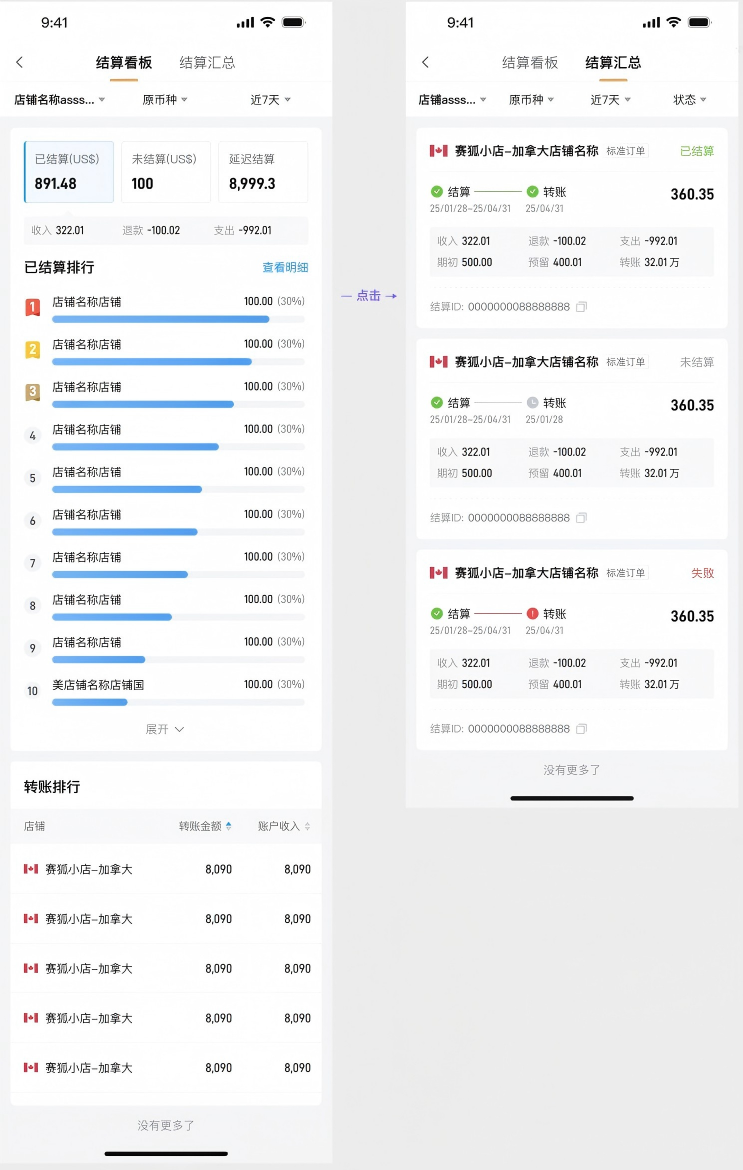This screenshot has width=743, height=1170.
Task: Expand the ranking list with 展开
Action: coord(165,729)
